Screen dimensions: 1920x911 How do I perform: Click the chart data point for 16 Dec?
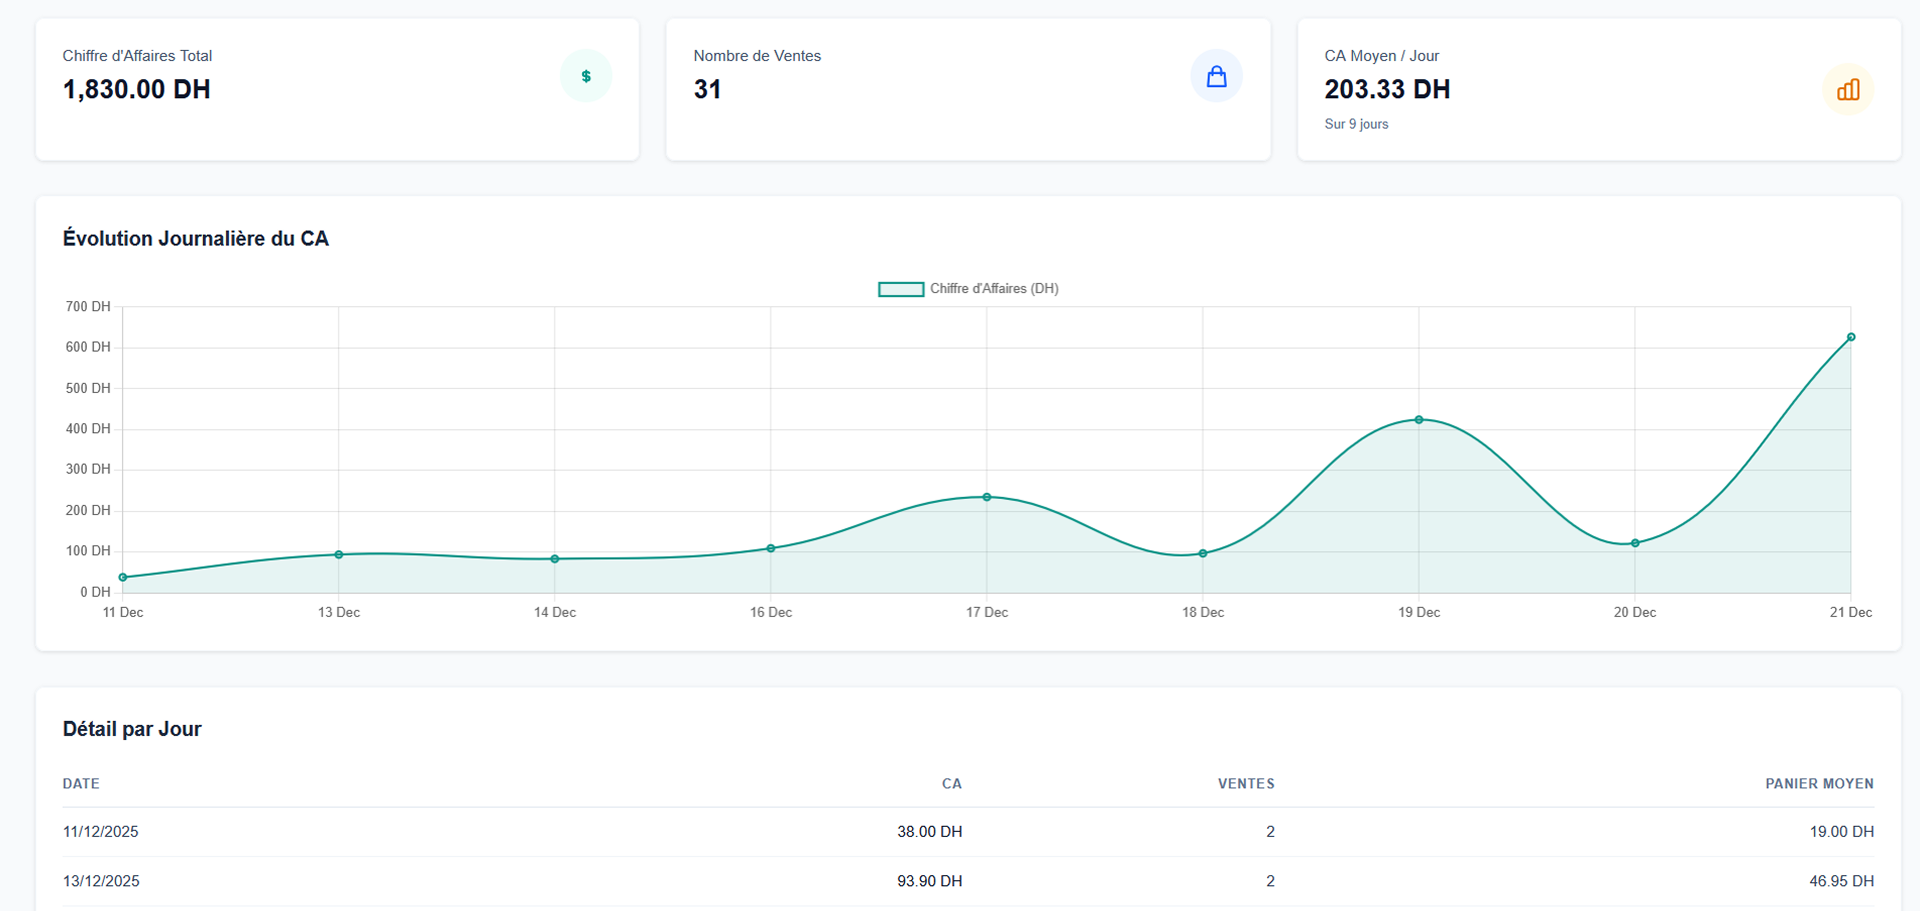coord(771,548)
